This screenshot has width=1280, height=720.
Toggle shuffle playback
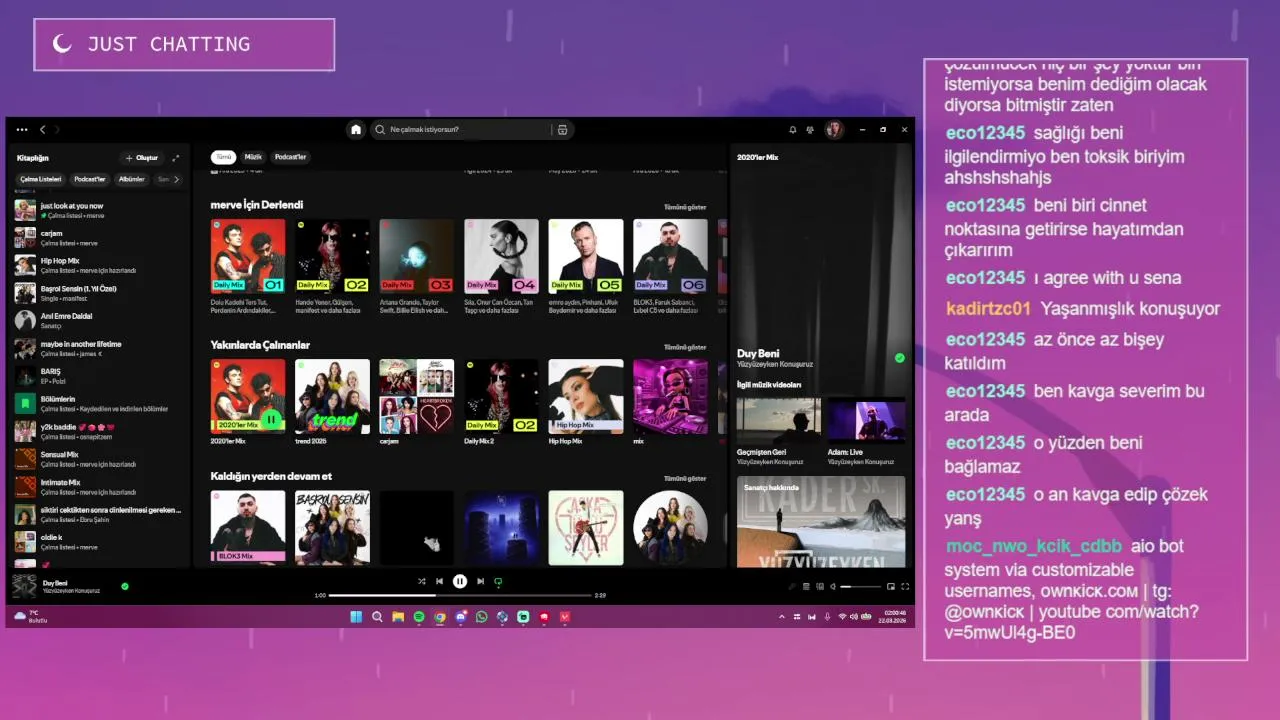pyautogui.click(x=421, y=581)
